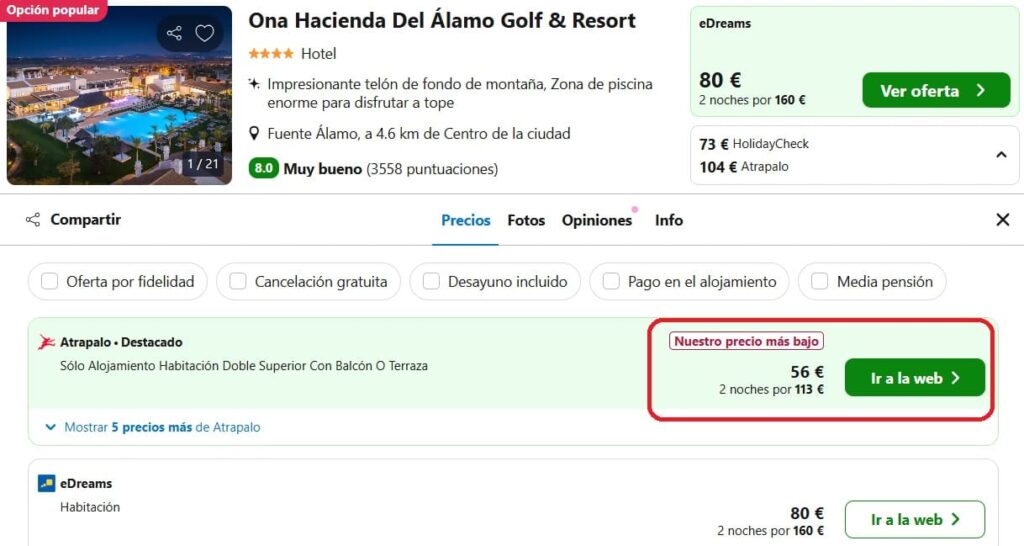Click the share icon on hotel photo
Image resolution: width=1024 pixels, height=546 pixels.
[174, 33]
